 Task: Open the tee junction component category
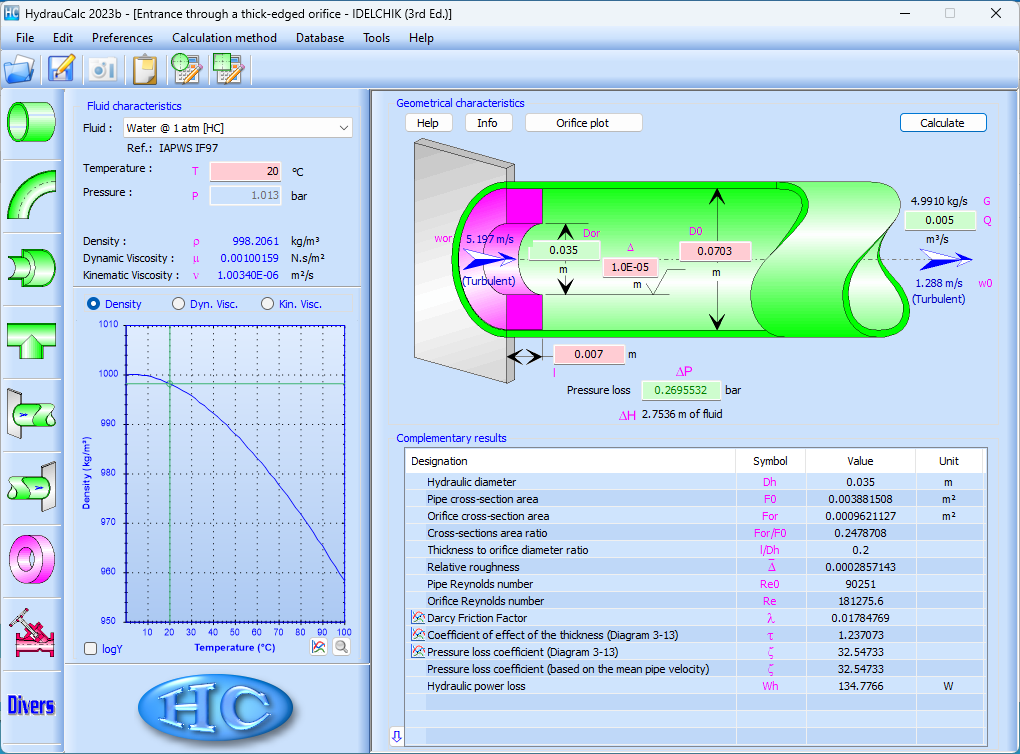(x=31, y=339)
